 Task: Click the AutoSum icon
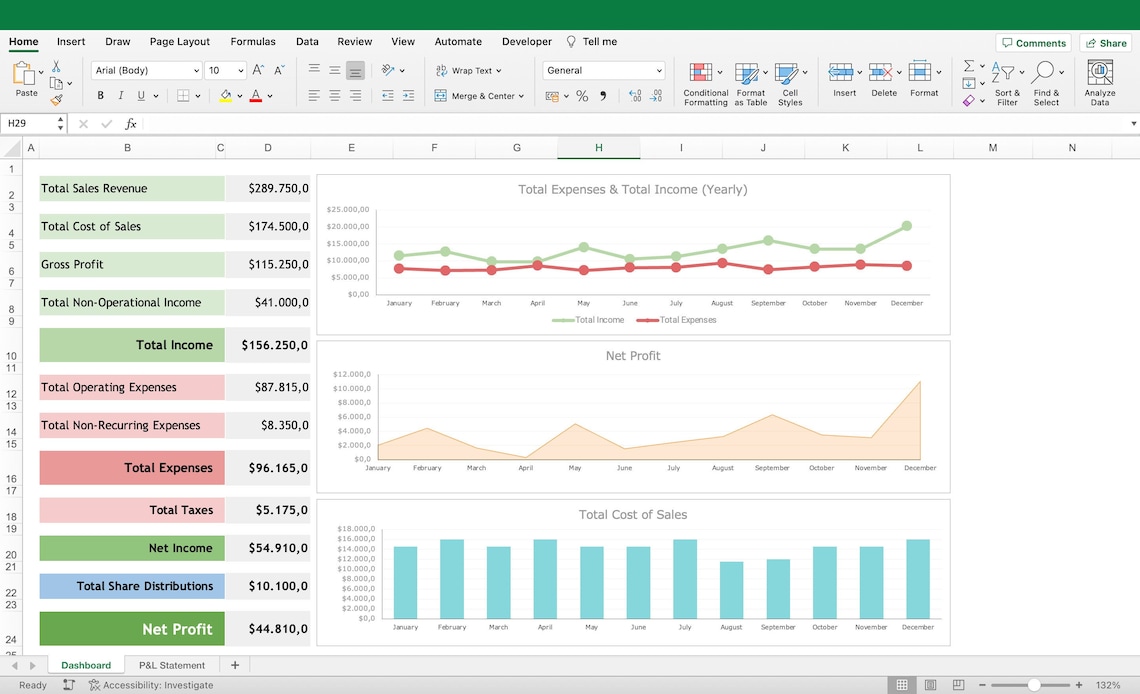point(967,67)
